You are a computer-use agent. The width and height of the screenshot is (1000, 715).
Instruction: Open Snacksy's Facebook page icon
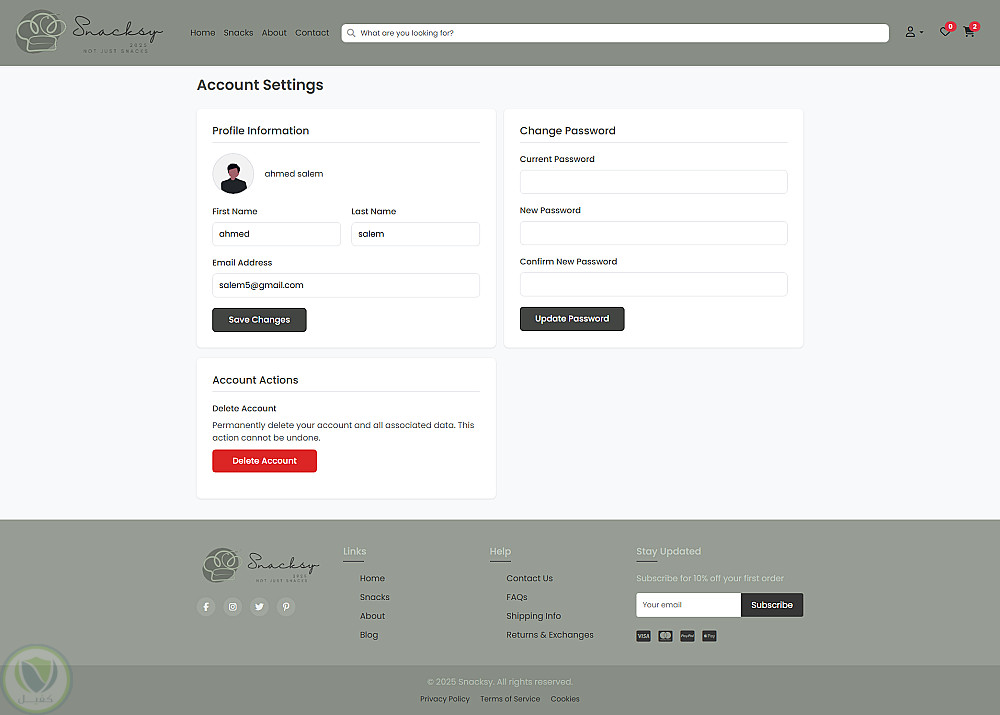(206, 607)
